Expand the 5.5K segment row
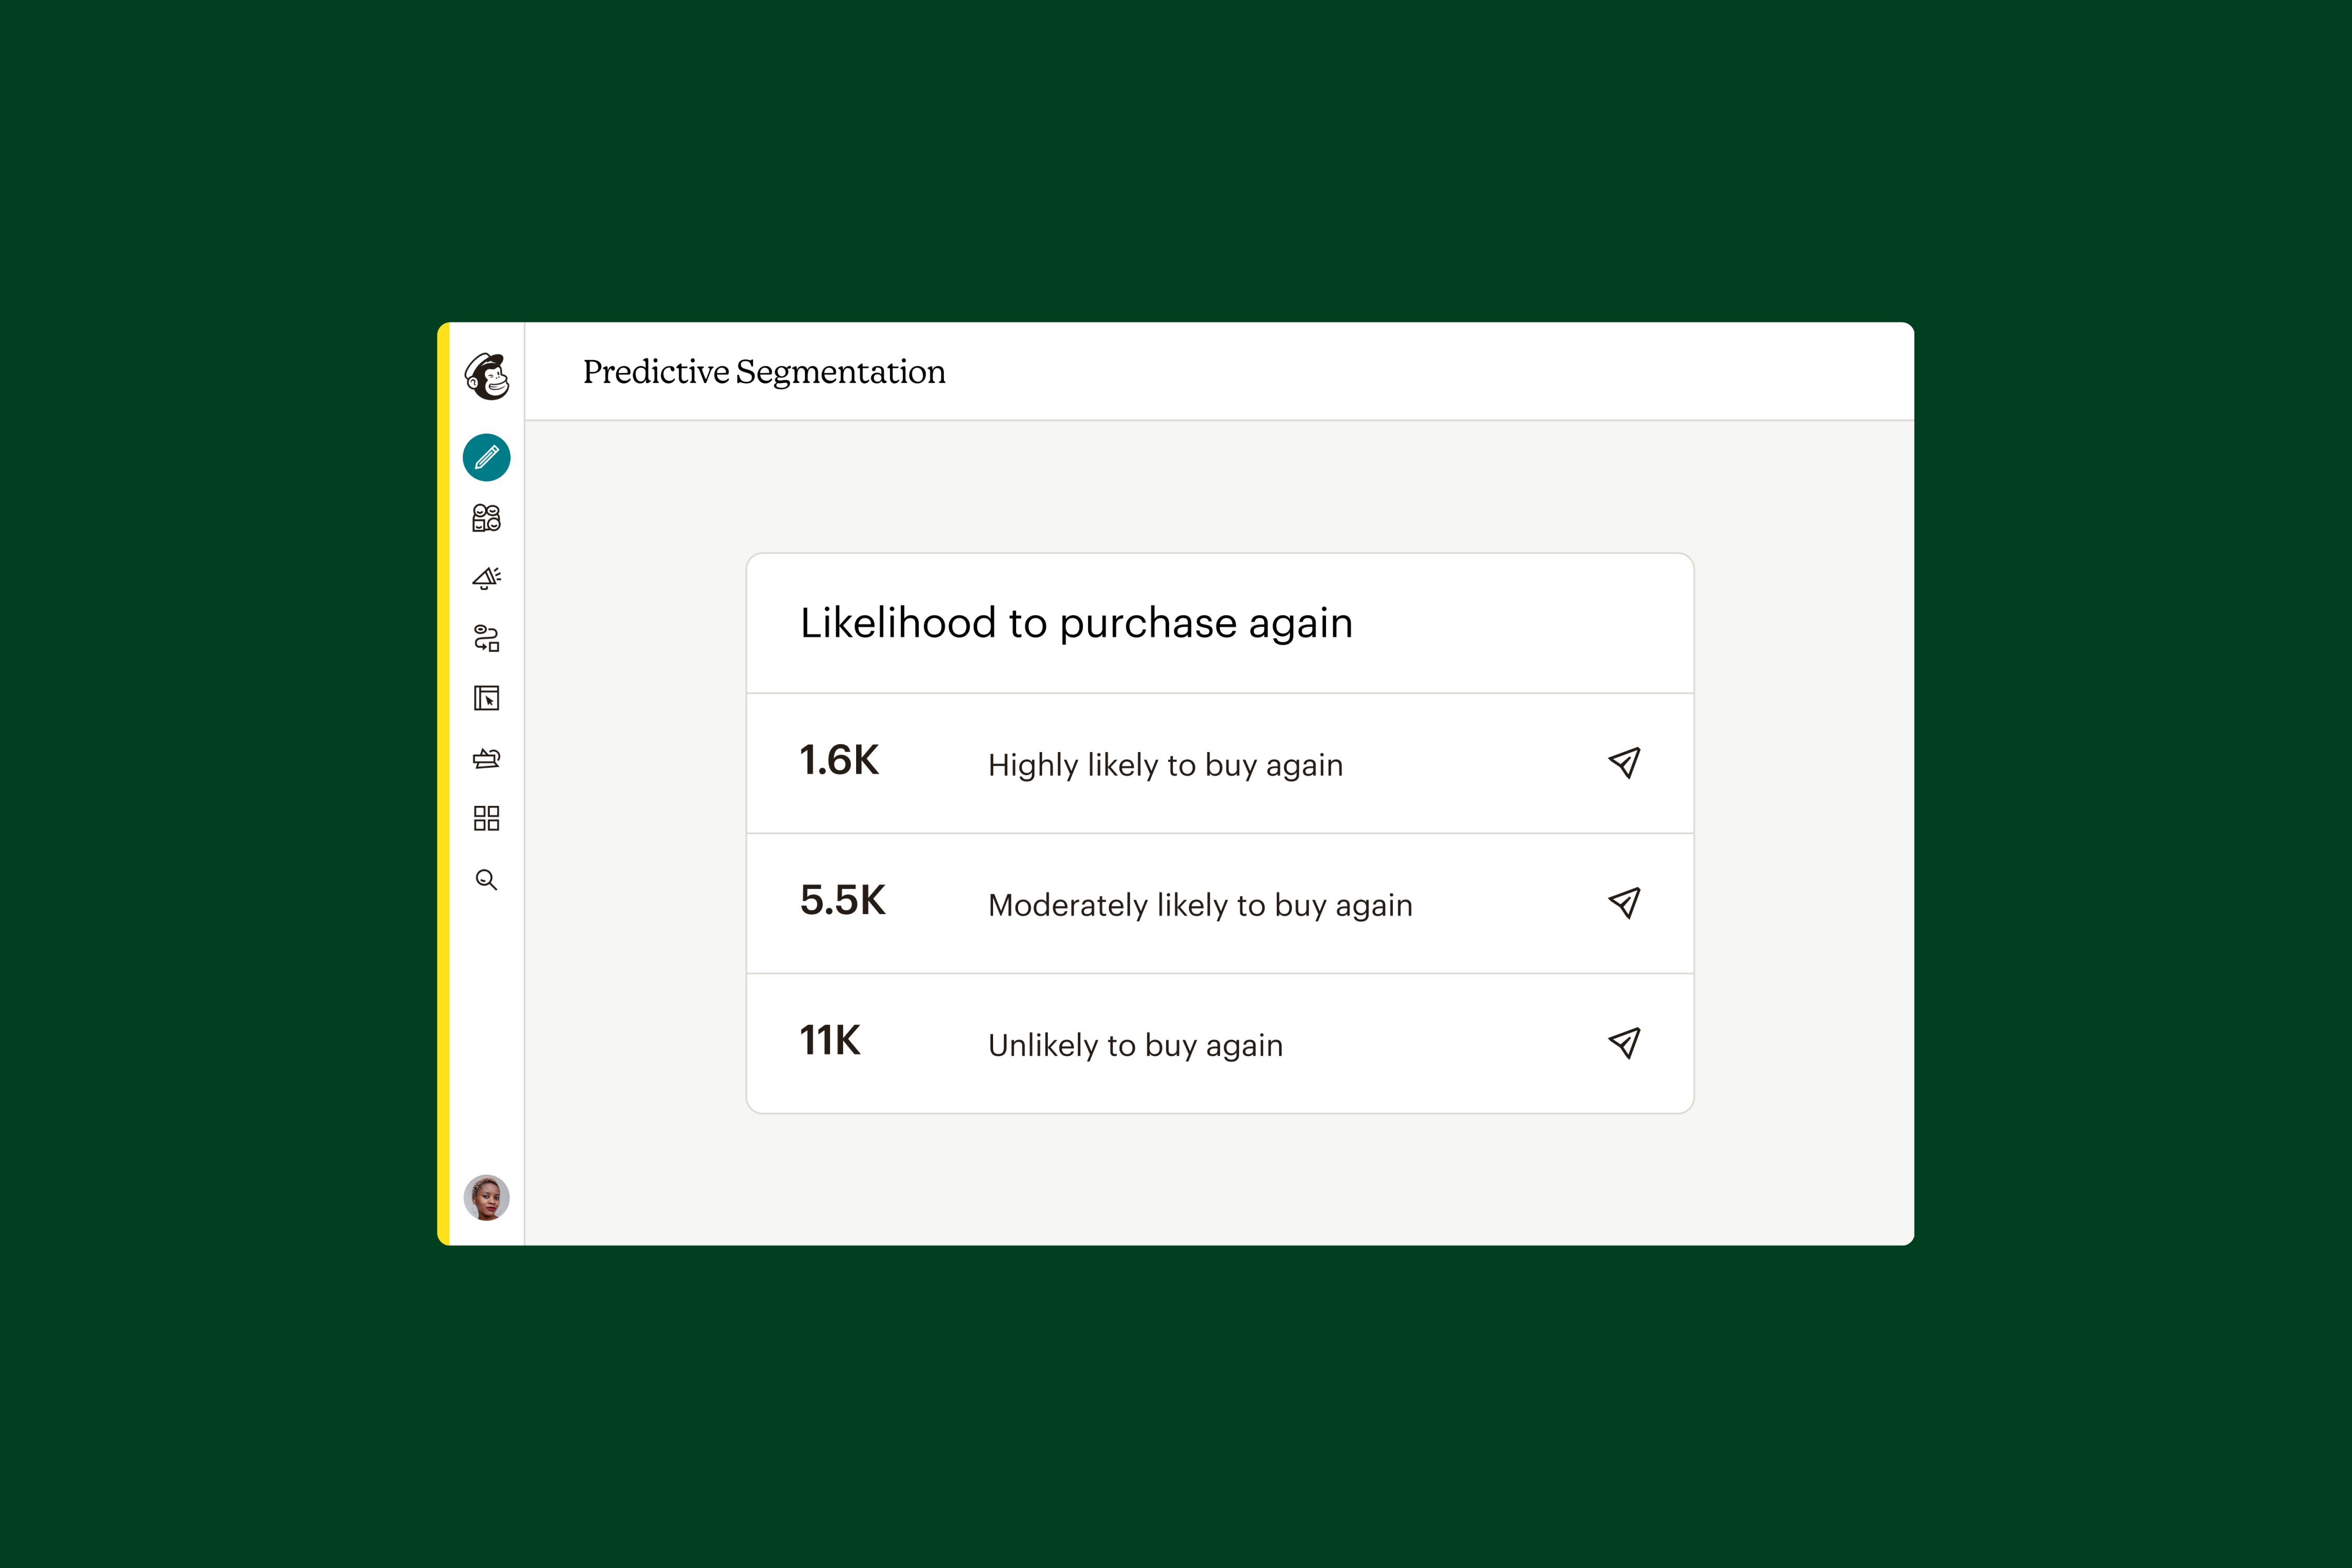This screenshot has height=1568, width=2352. pos(1220,905)
